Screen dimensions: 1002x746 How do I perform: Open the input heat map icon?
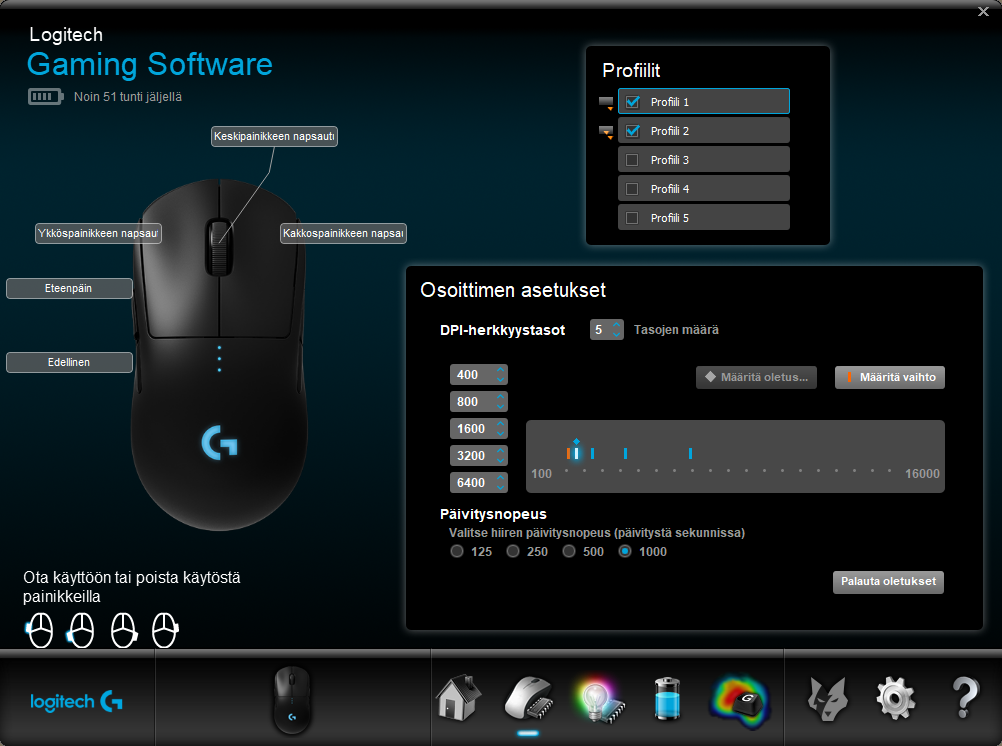(x=739, y=701)
